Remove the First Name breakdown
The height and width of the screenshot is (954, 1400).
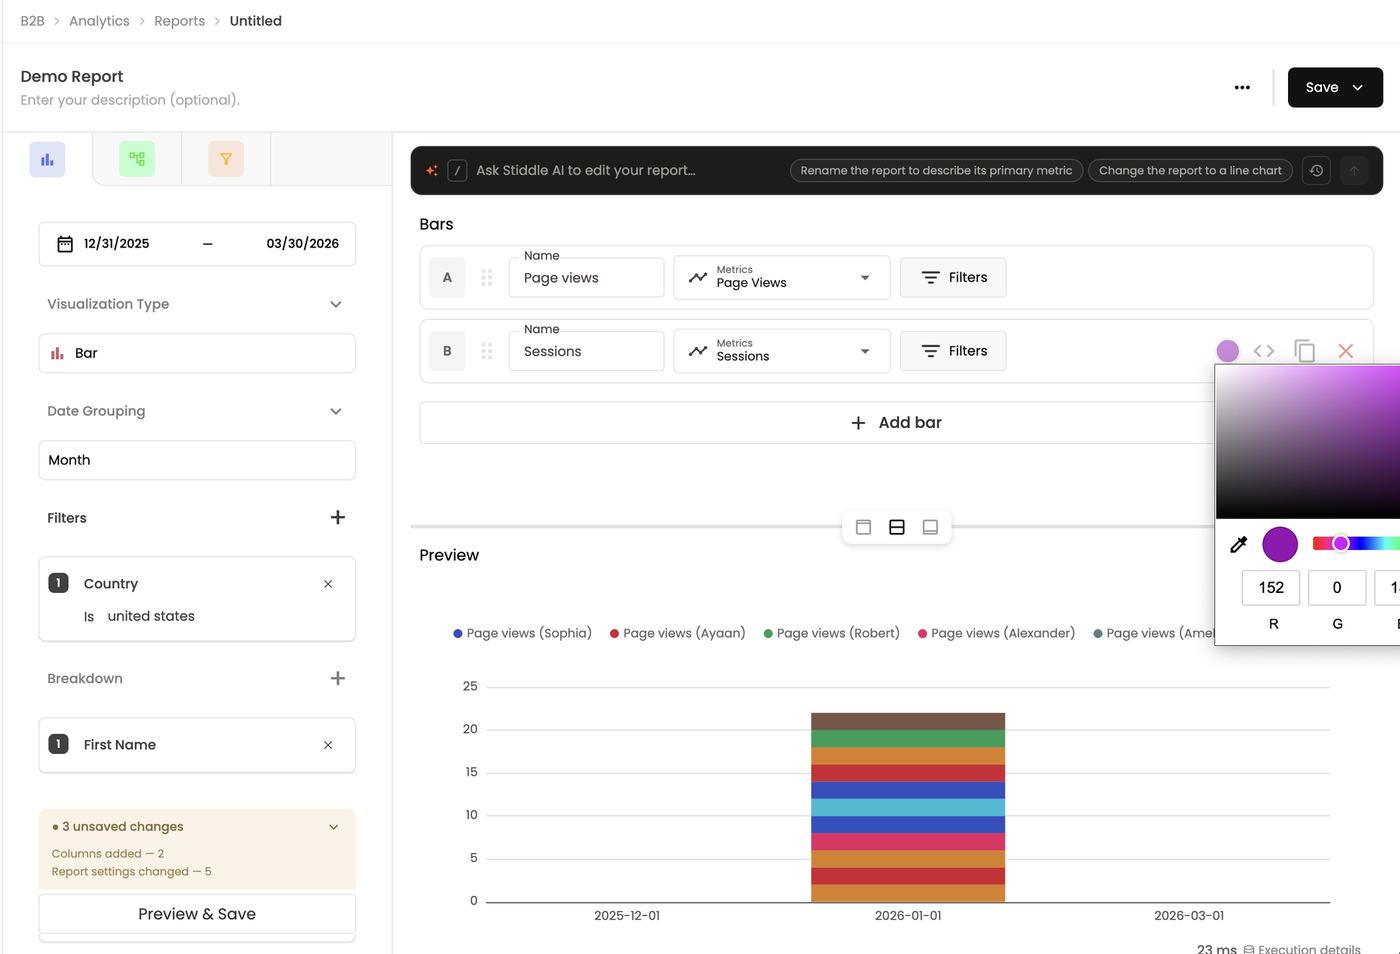tap(328, 745)
